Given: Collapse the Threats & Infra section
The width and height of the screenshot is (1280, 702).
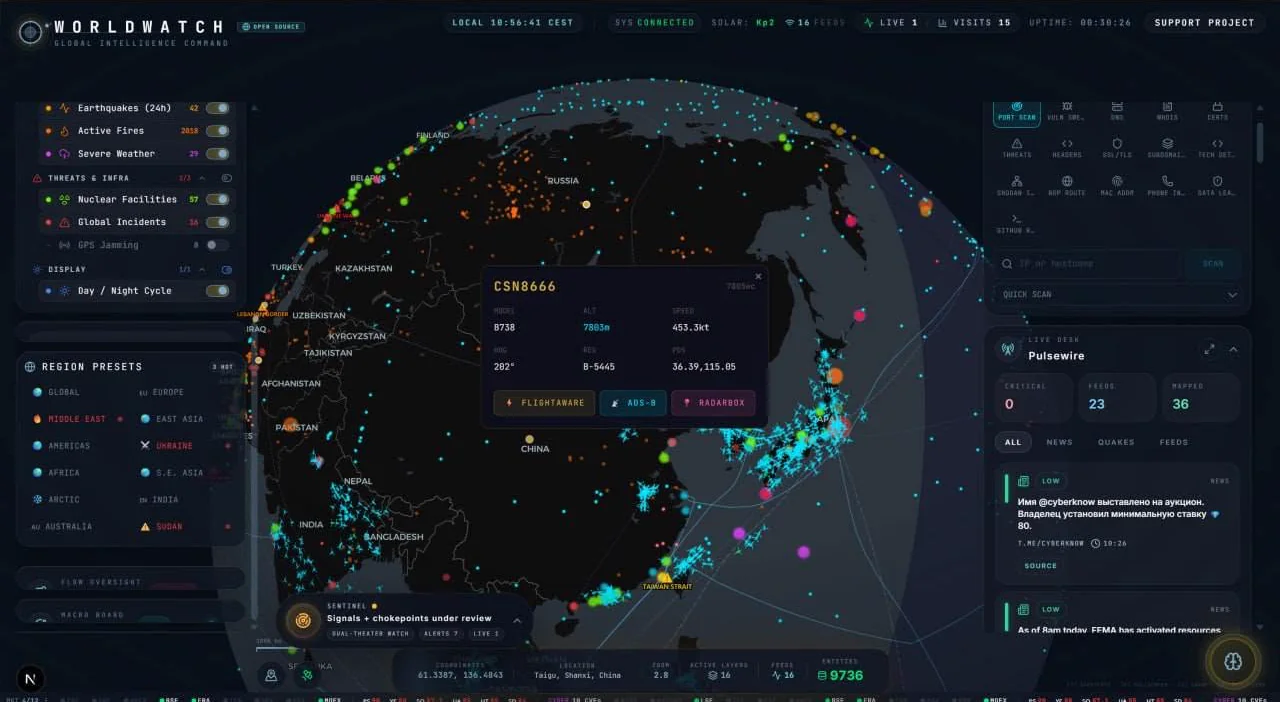Looking at the screenshot, I should (200, 178).
